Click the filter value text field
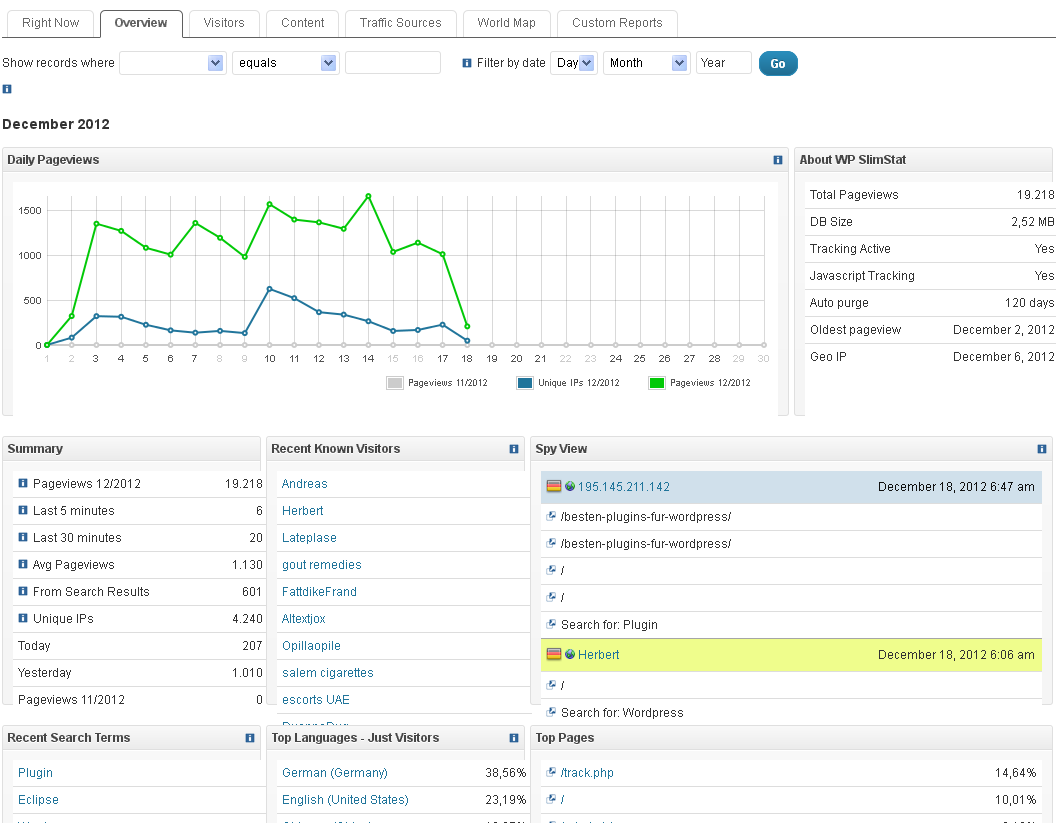This screenshot has width=1056, height=823. pos(393,63)
